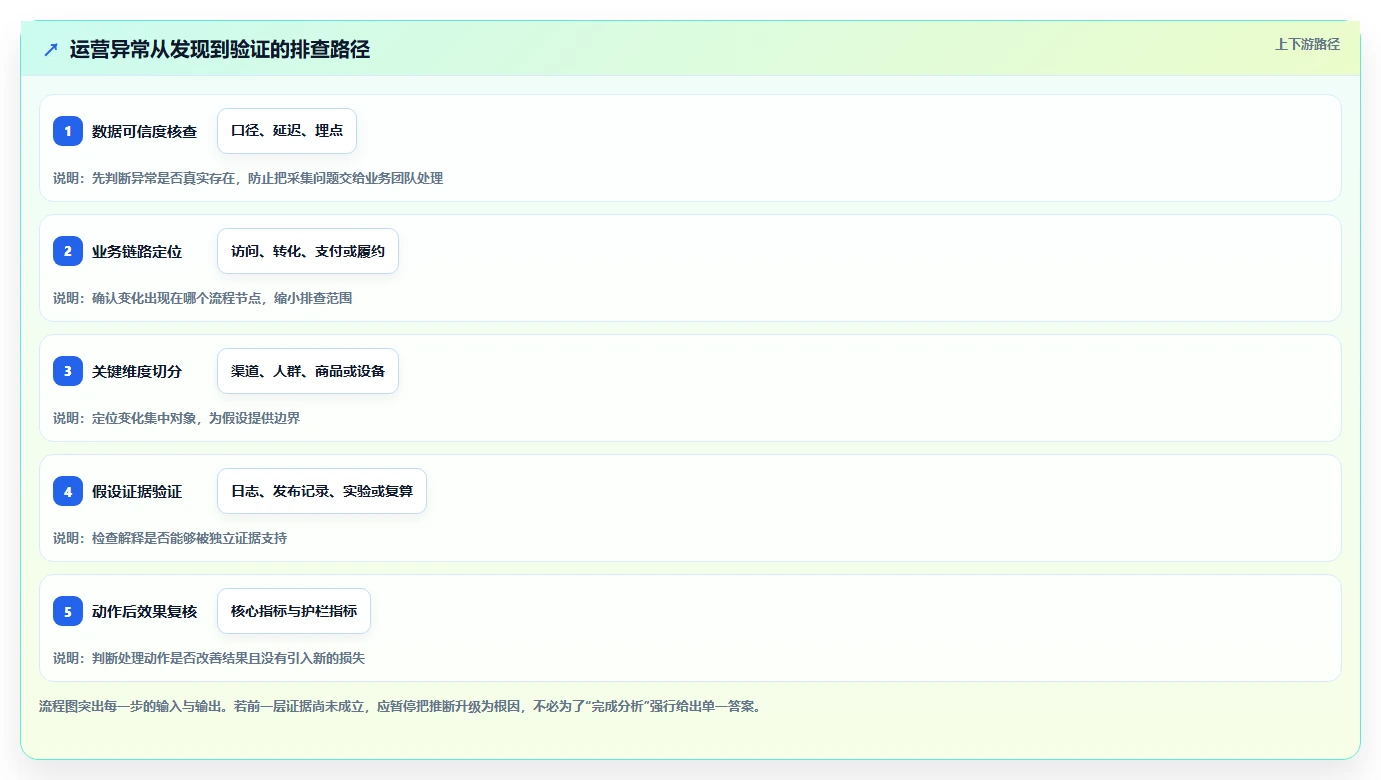Select step number 2 badge
This screenshot has height=780, width=1381.
click(68, 251)
